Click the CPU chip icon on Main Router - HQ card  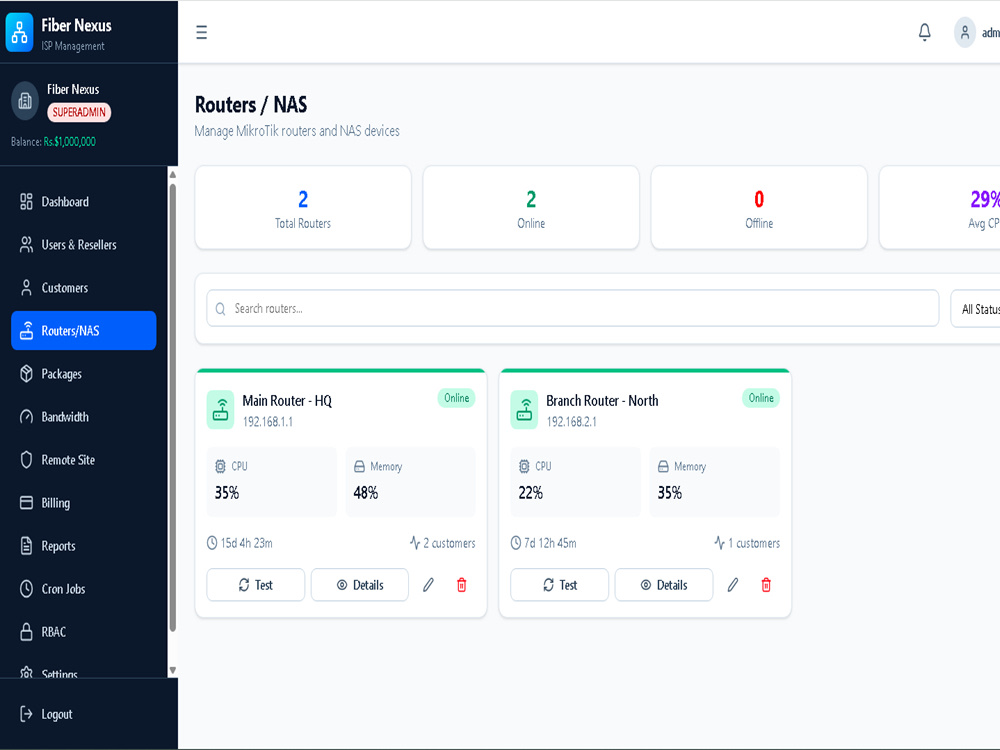(x=221, y=466)
